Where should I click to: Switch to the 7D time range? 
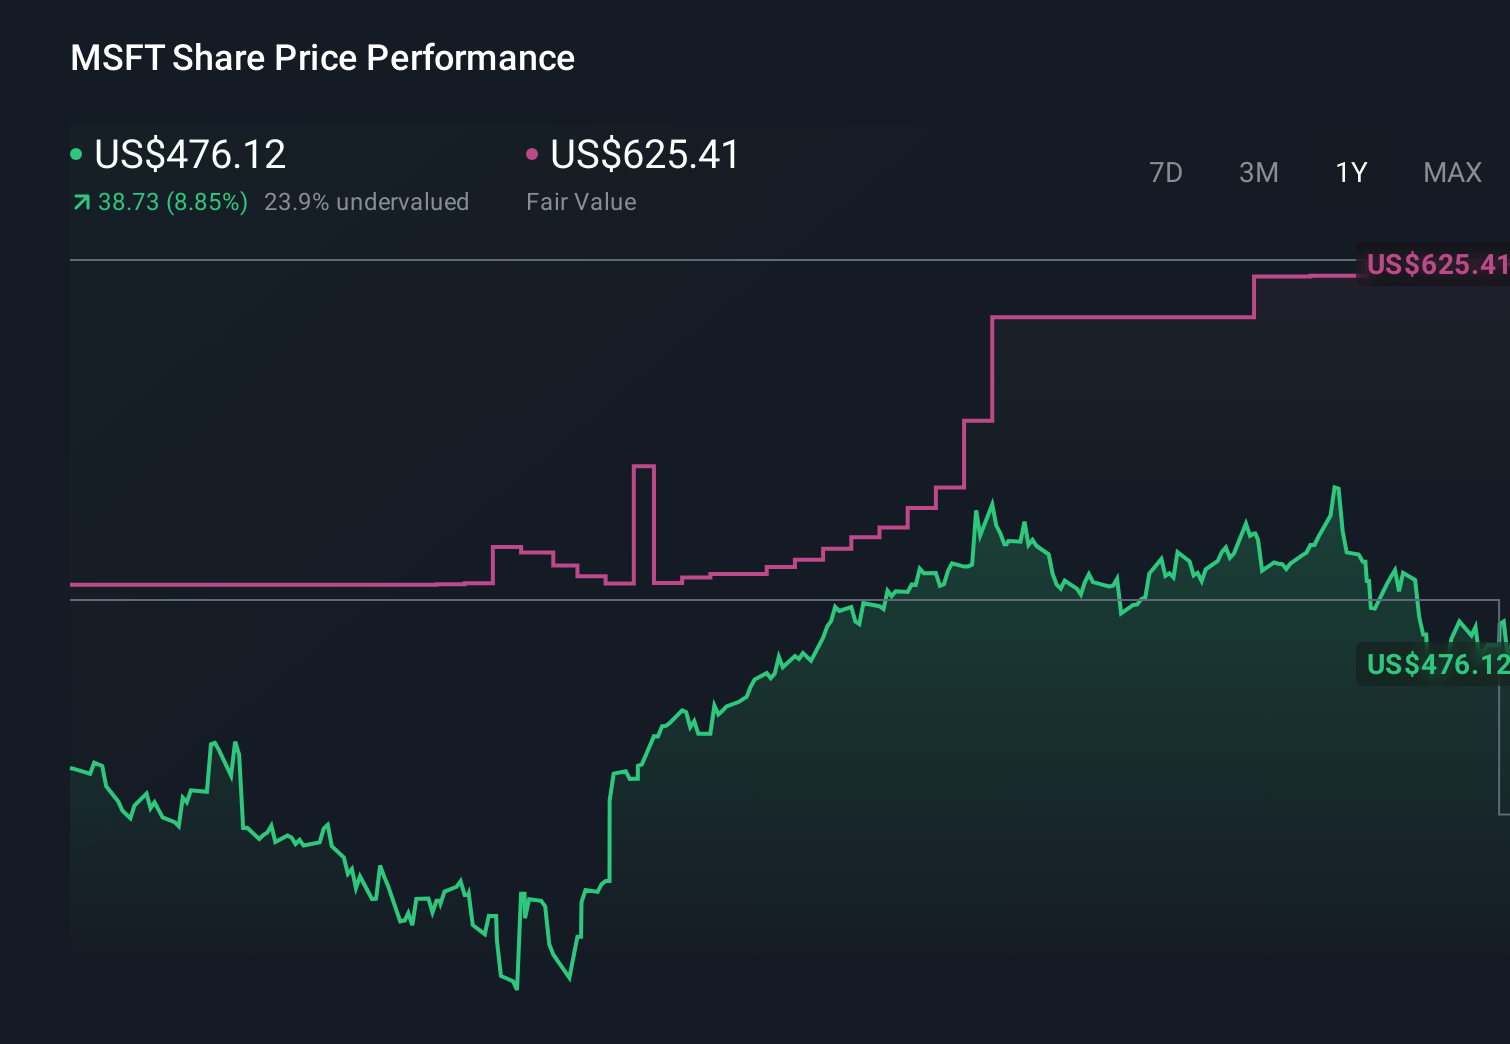coord(1166,172)
